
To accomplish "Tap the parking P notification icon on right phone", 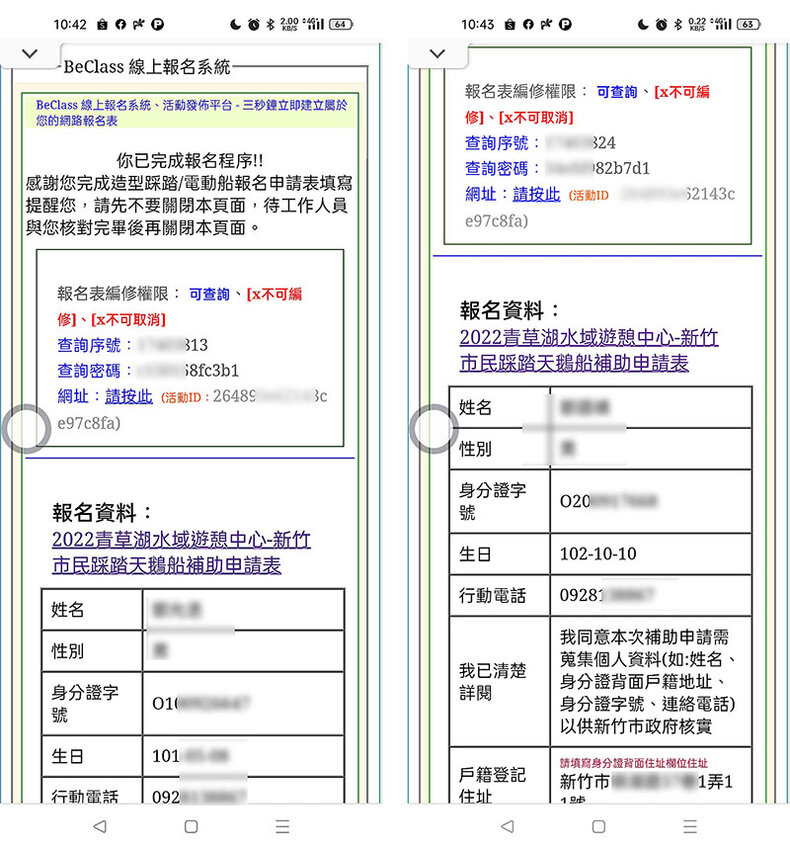I will pos(565,24).
